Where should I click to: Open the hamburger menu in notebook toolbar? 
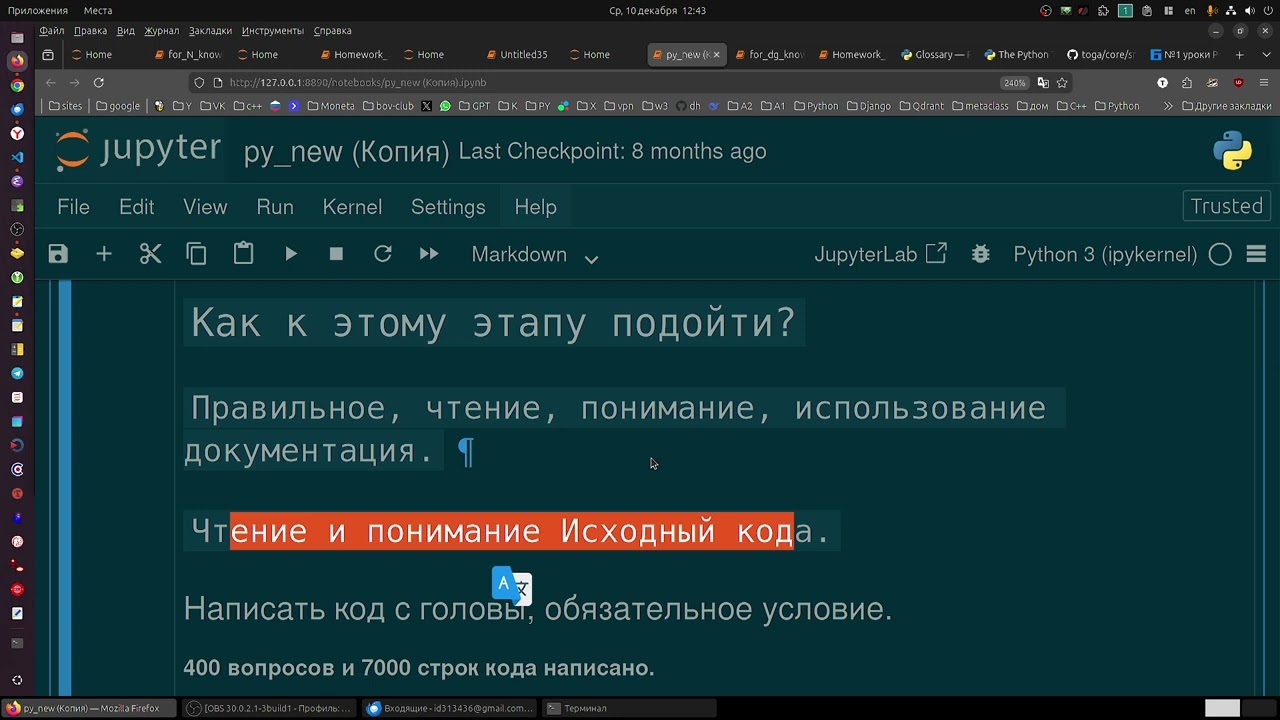tap(1257, 254)
